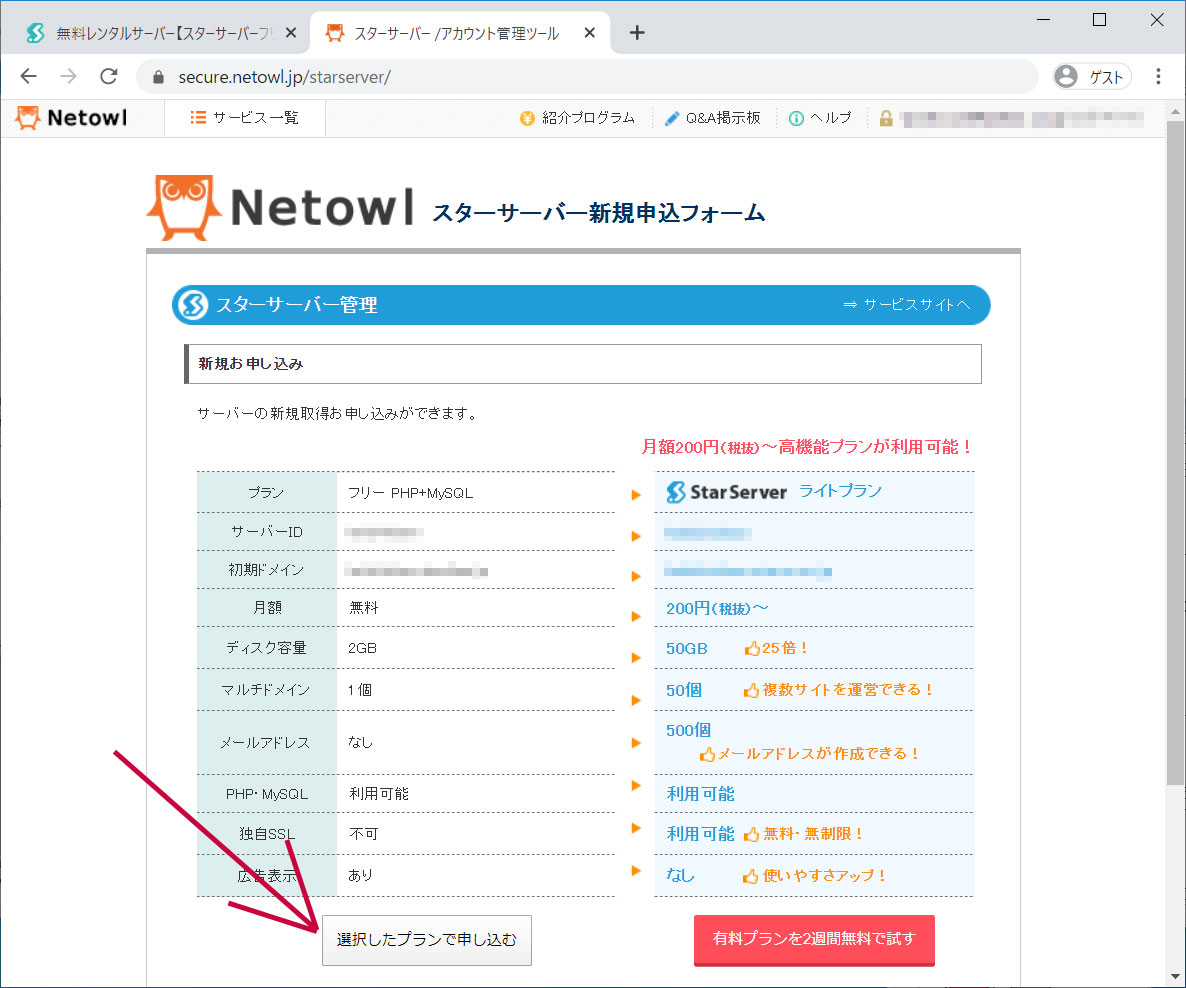Open a new browser tab with plus
Image resolution: width=1186 pixels, height=988 pixels.
point(637,33)
